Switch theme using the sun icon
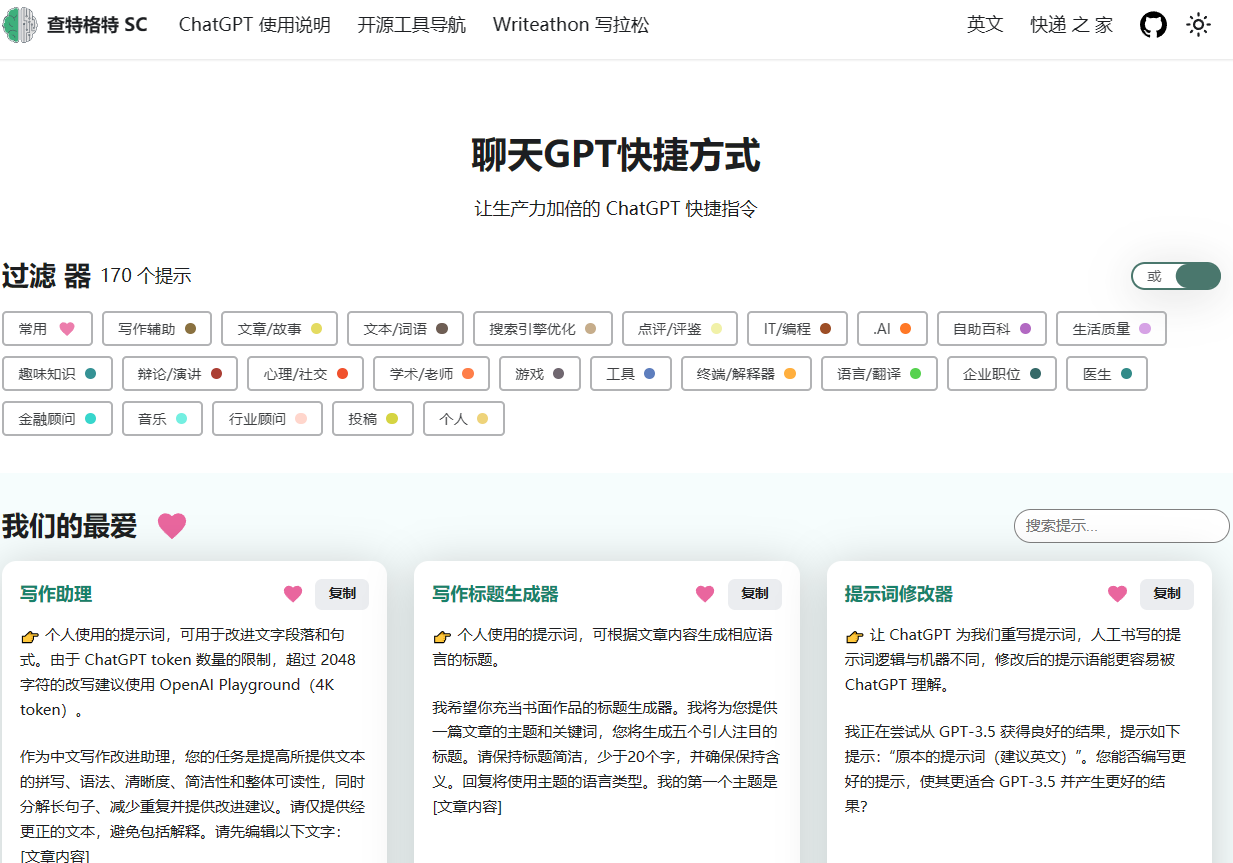Image resolution: width=1233 pixels, height=863 pixels. 1198,25
